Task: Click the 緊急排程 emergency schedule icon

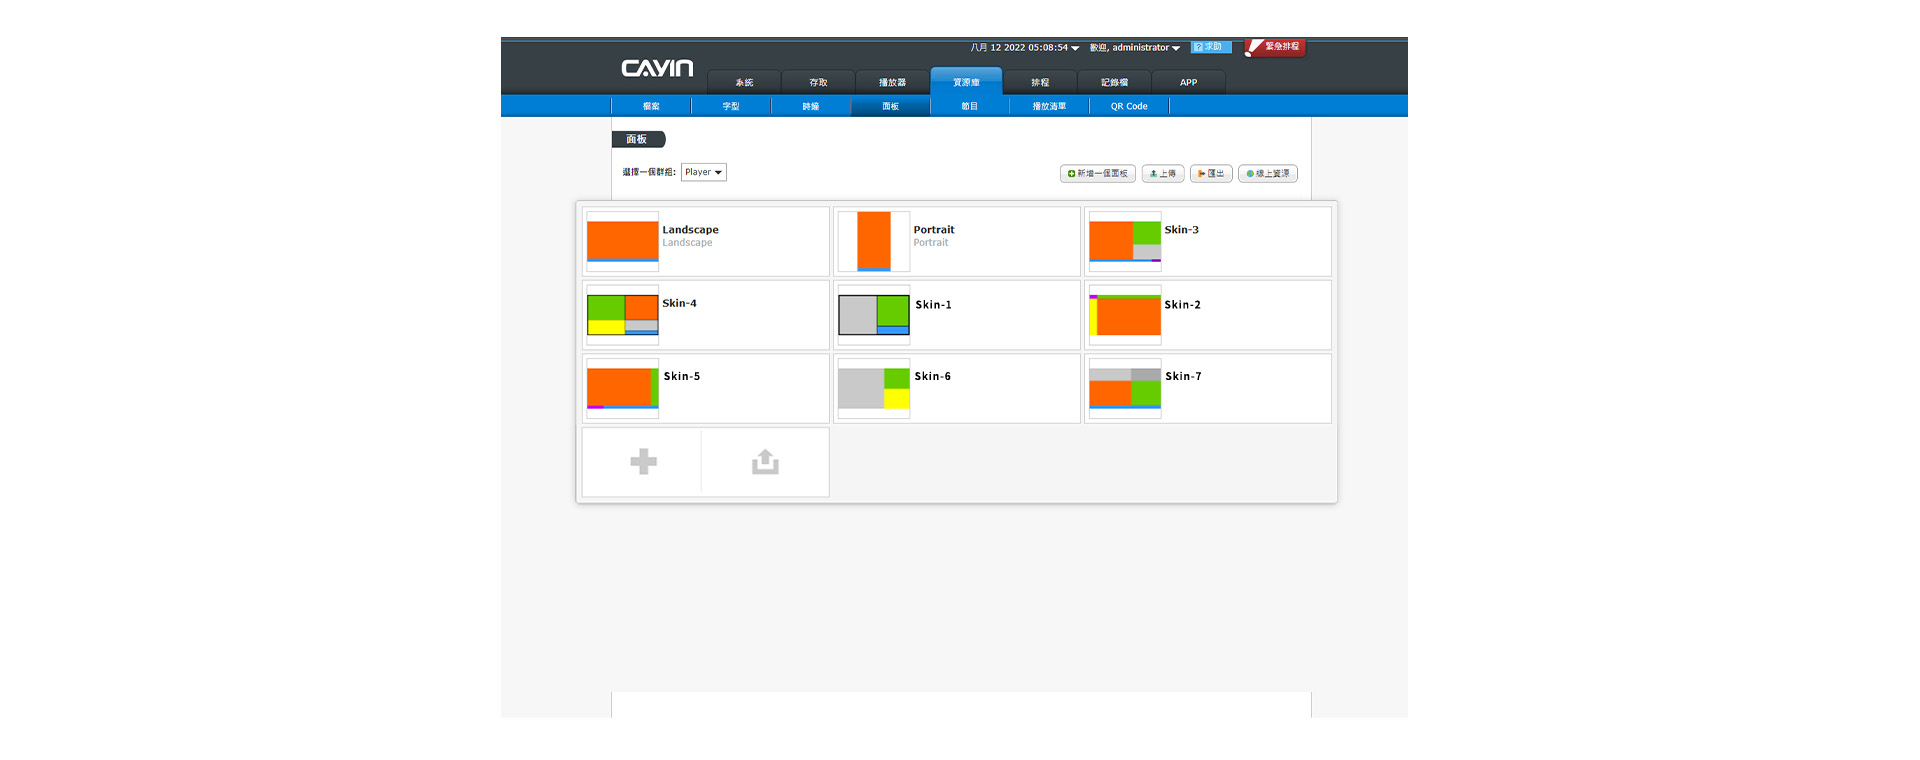Action: (x=1275, y=47)
